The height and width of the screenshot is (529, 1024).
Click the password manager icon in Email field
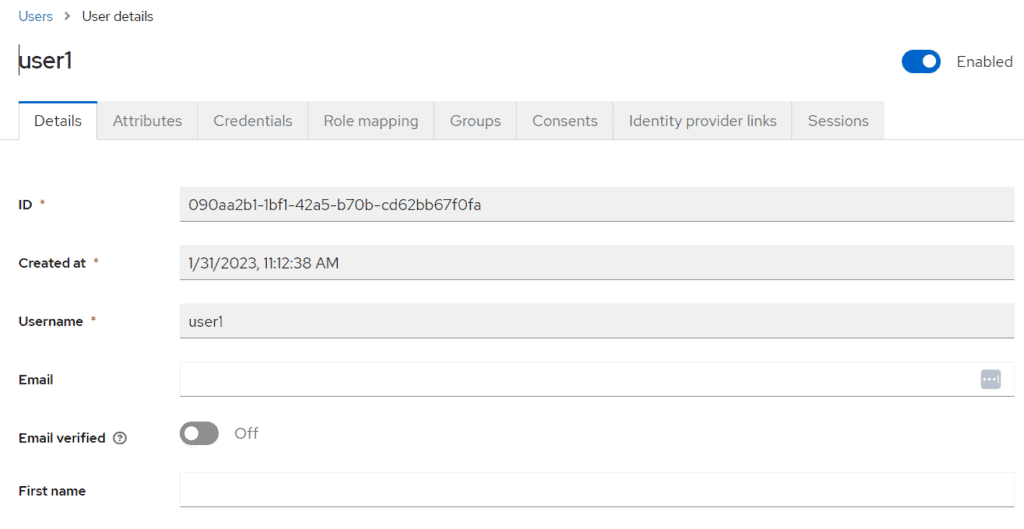click(990, 379)
